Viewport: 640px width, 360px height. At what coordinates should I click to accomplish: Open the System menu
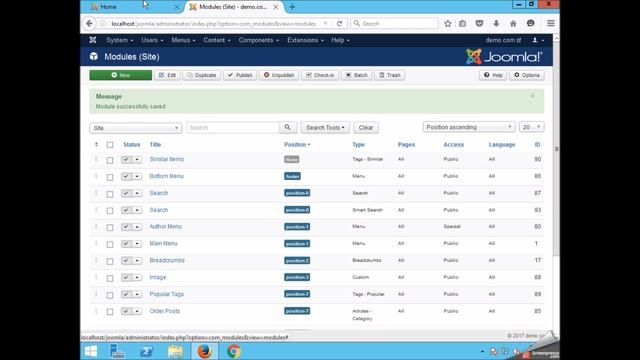pos(120,40)
